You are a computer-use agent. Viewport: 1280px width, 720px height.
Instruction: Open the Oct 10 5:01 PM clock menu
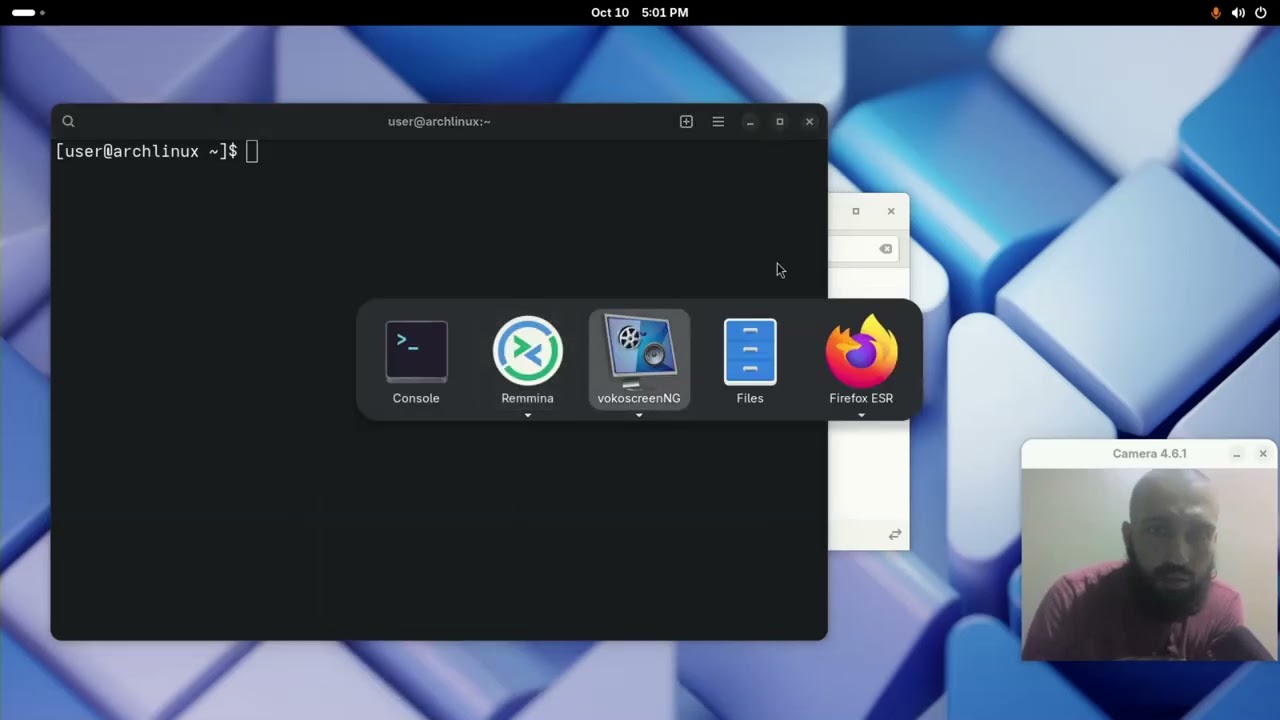pyautogui.click(x=640, y=12)
